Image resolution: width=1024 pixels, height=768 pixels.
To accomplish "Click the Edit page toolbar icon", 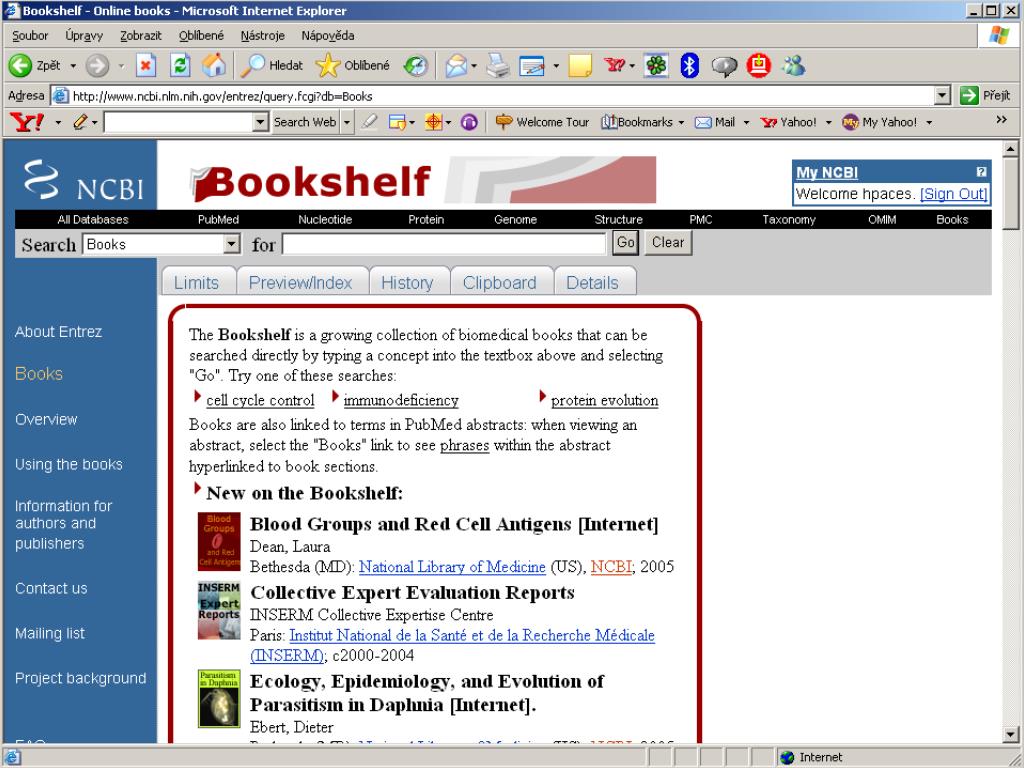I will tap(532, 65).
